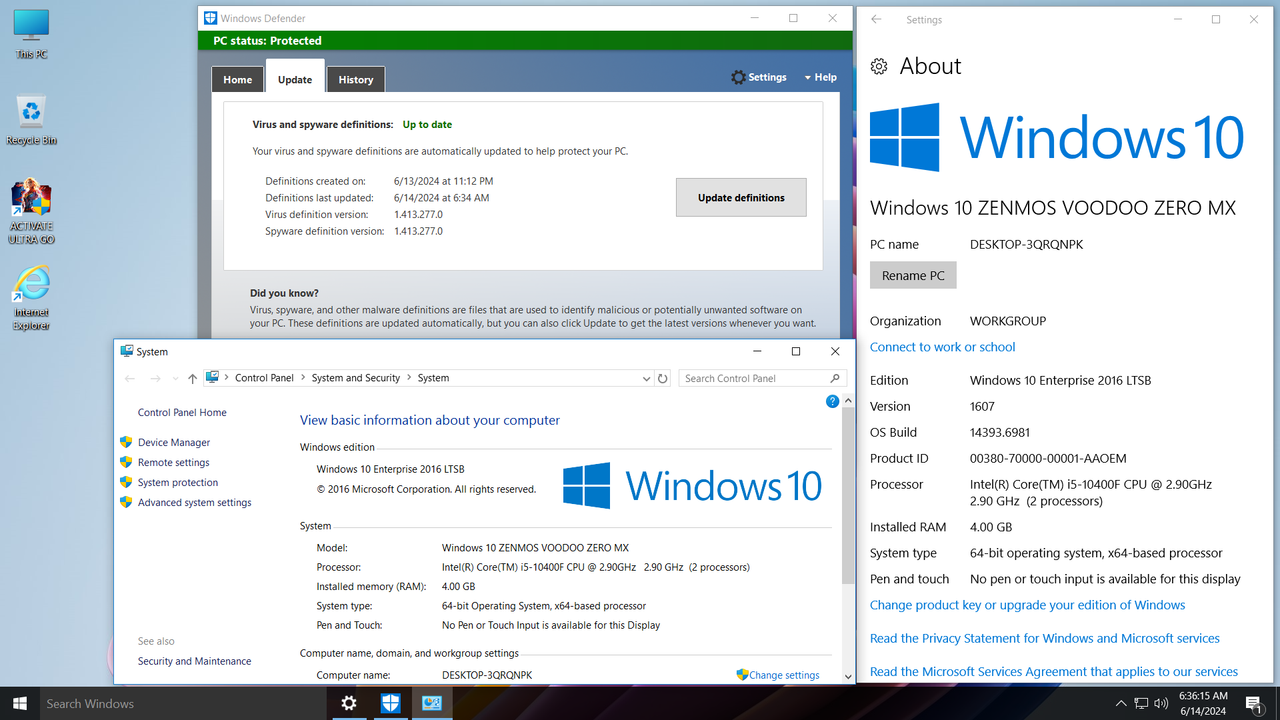Click Search Control Panel field
1280x720 pixels.
click(763, 378)
